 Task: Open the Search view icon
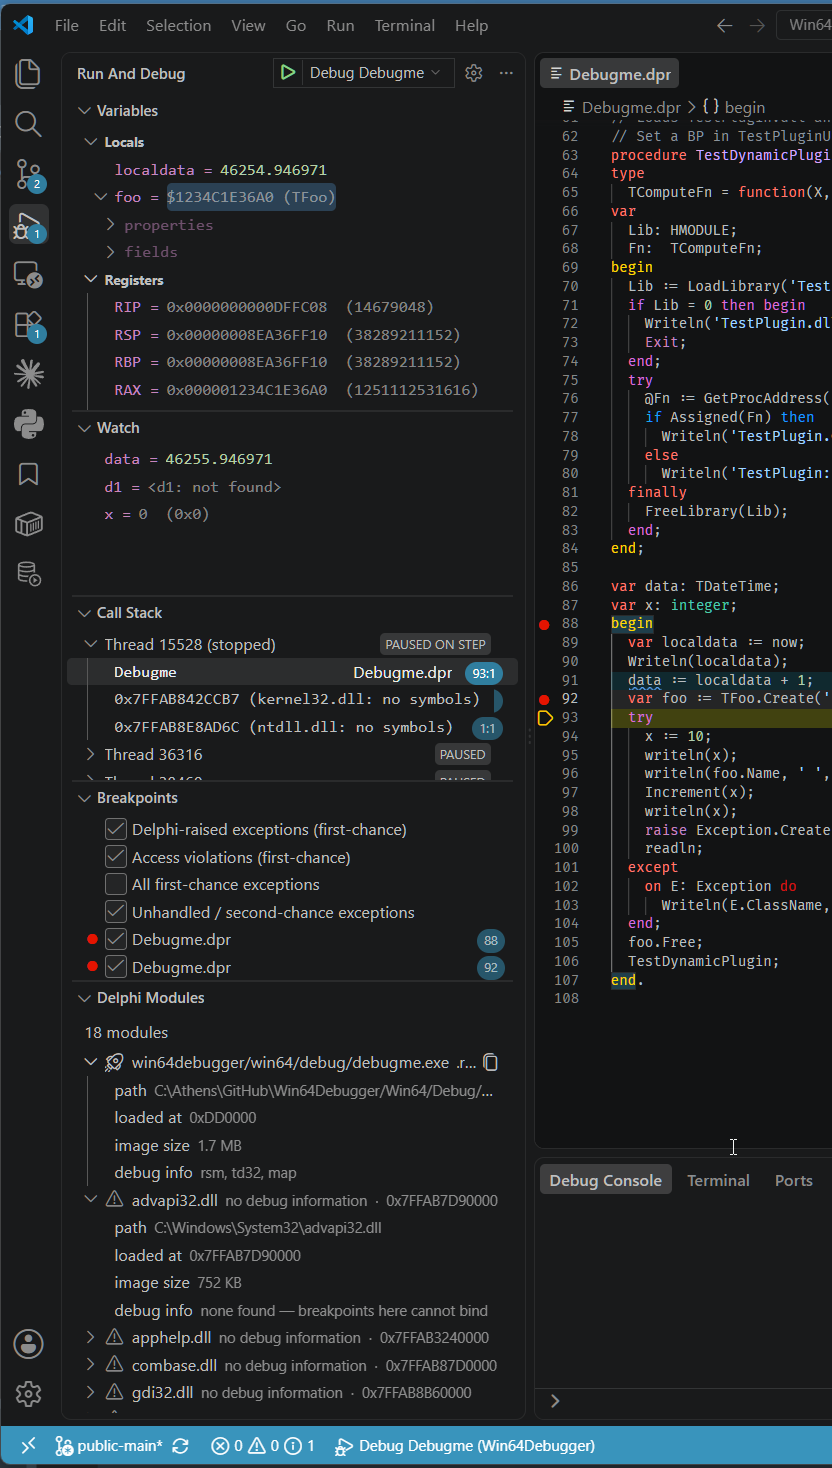point(28,124)
